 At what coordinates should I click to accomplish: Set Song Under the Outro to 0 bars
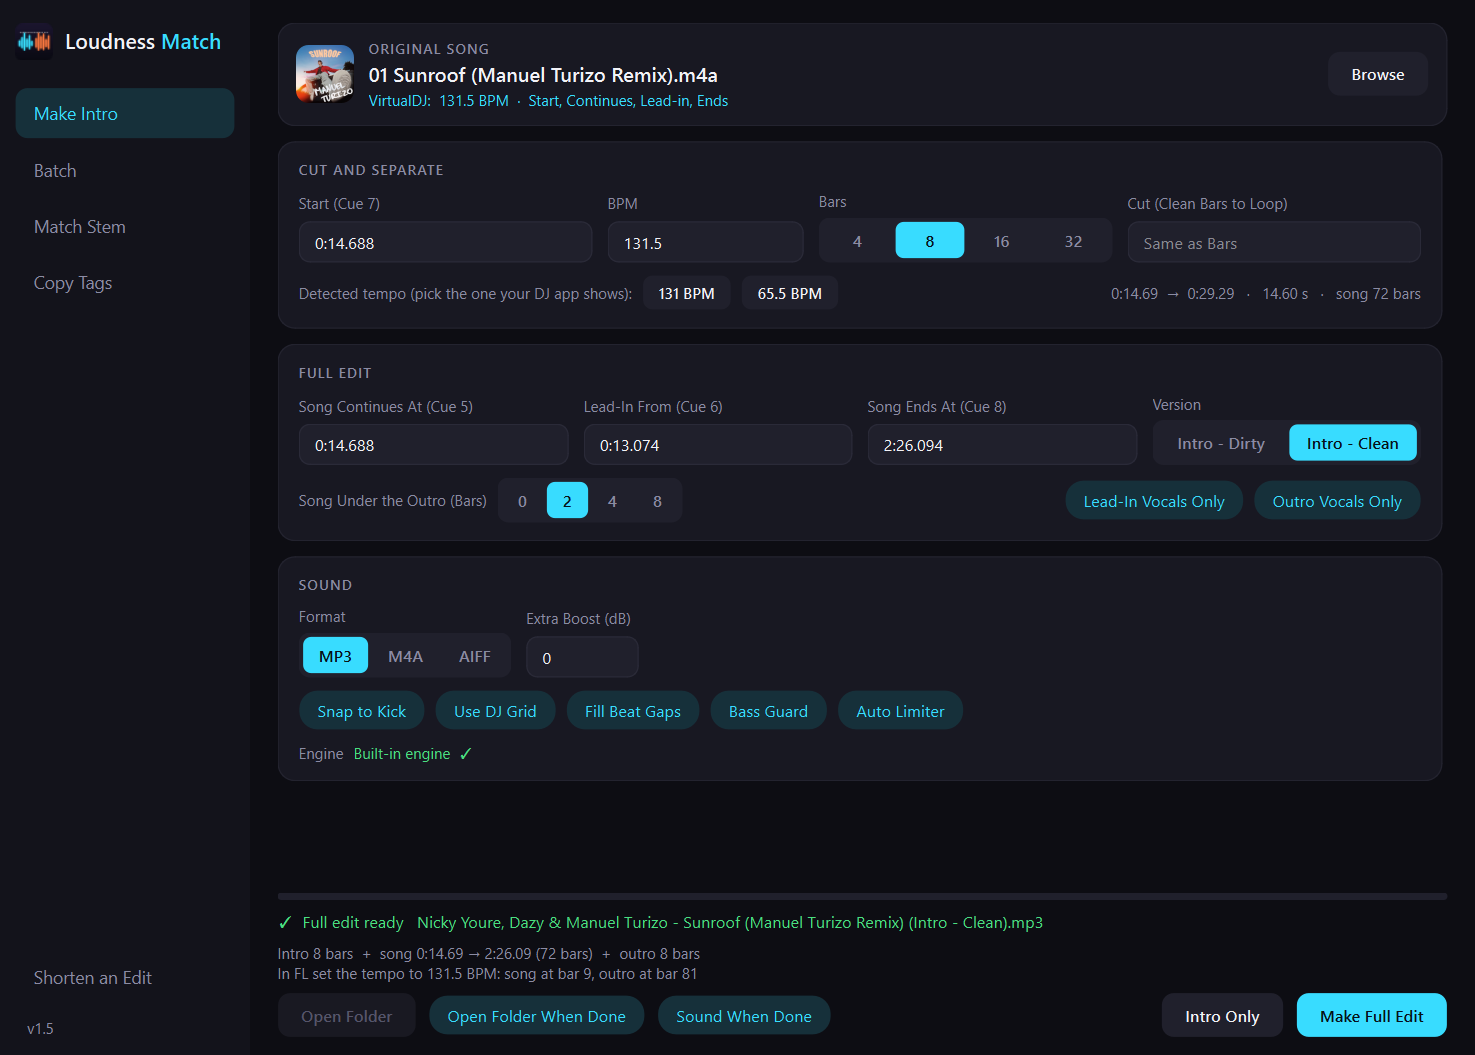522,500
